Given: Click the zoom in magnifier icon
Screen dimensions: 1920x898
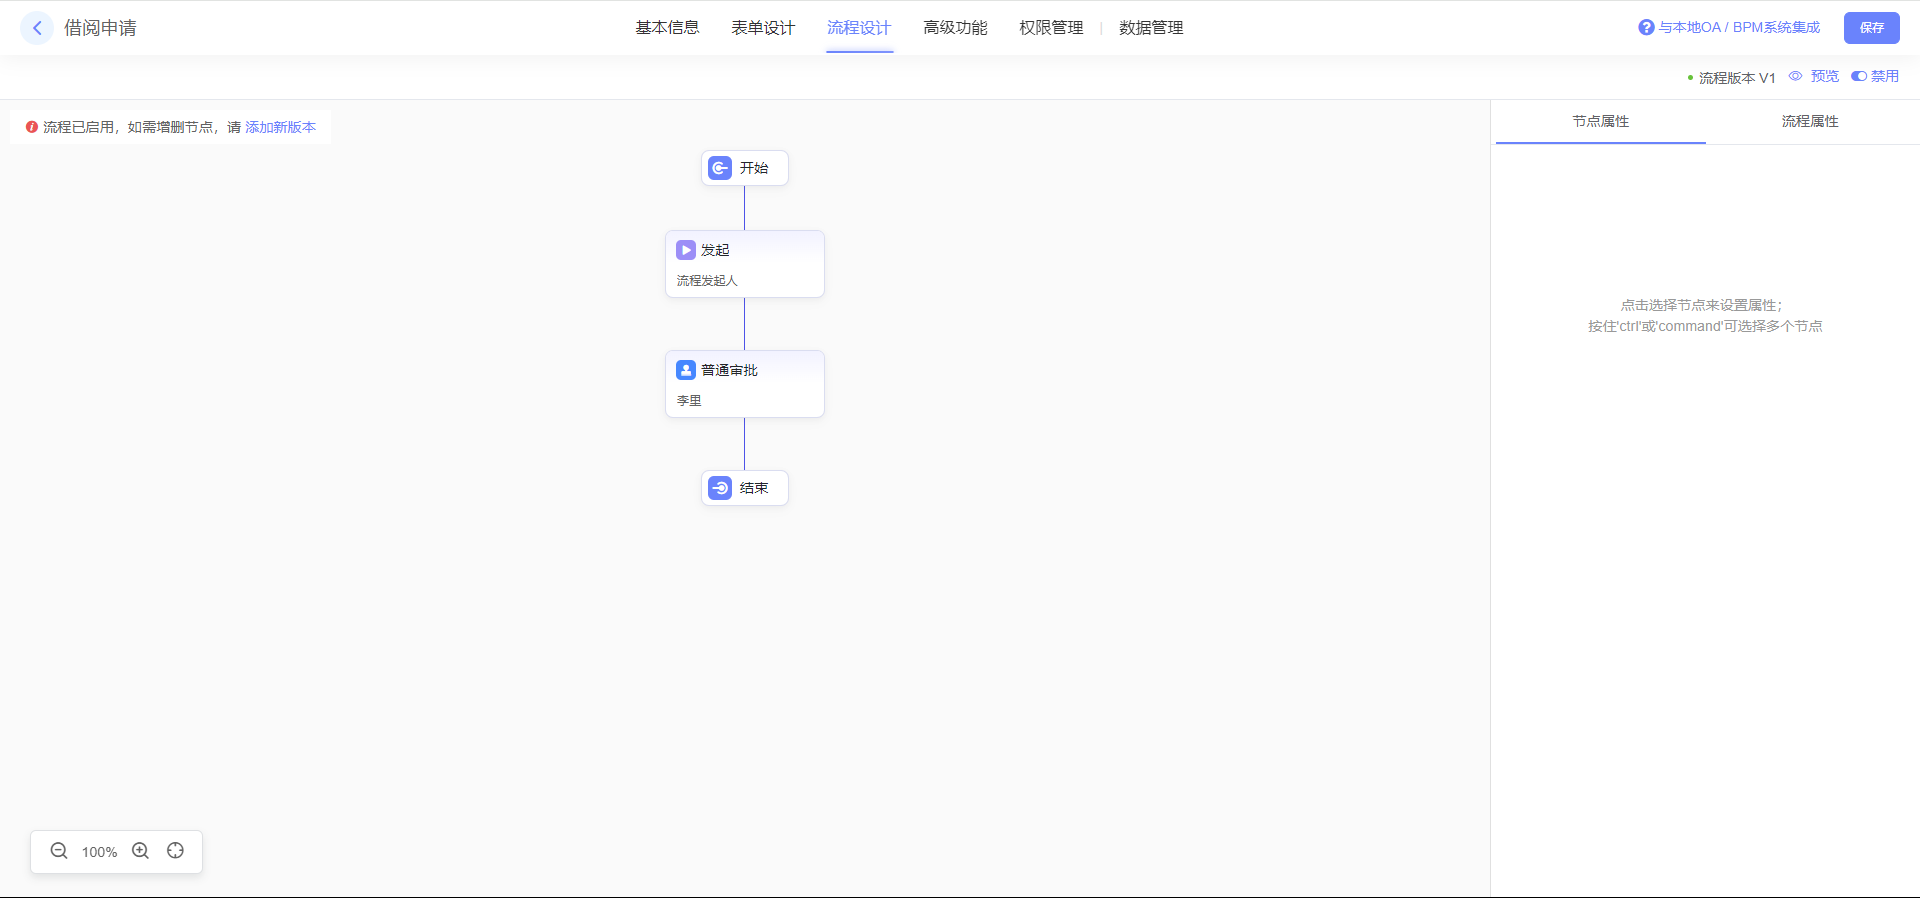Looking at the screenshot, I should coord(141,851).
